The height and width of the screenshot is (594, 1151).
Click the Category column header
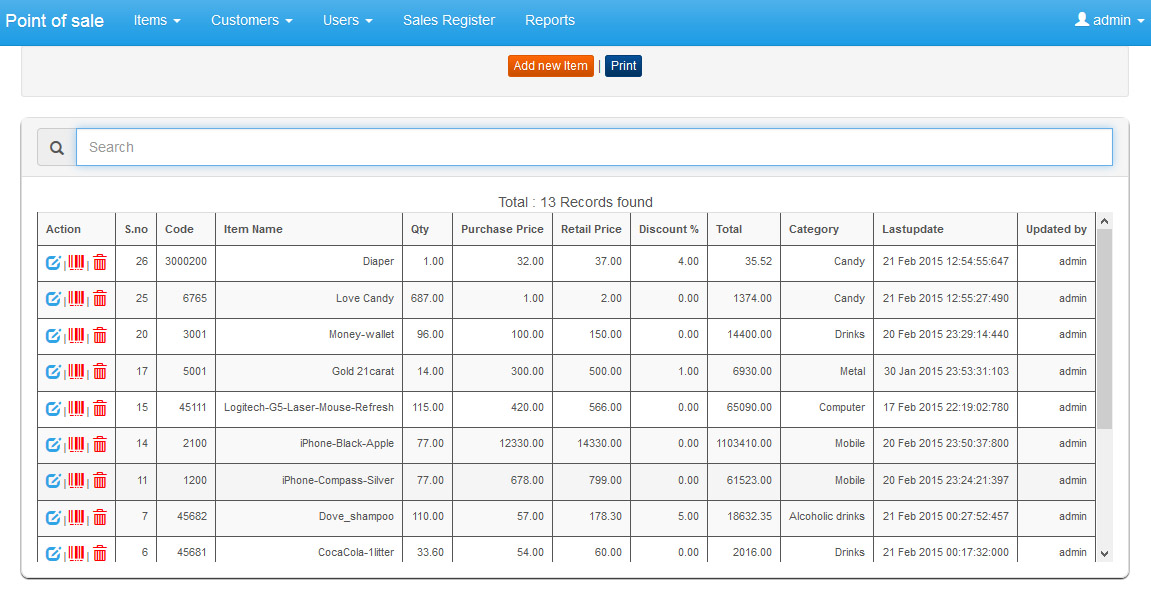tap(813, 229)
